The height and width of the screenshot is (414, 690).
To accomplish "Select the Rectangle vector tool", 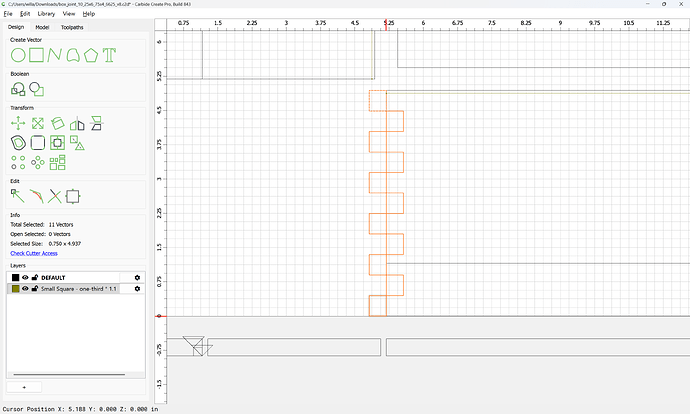I will click(37, 55).
